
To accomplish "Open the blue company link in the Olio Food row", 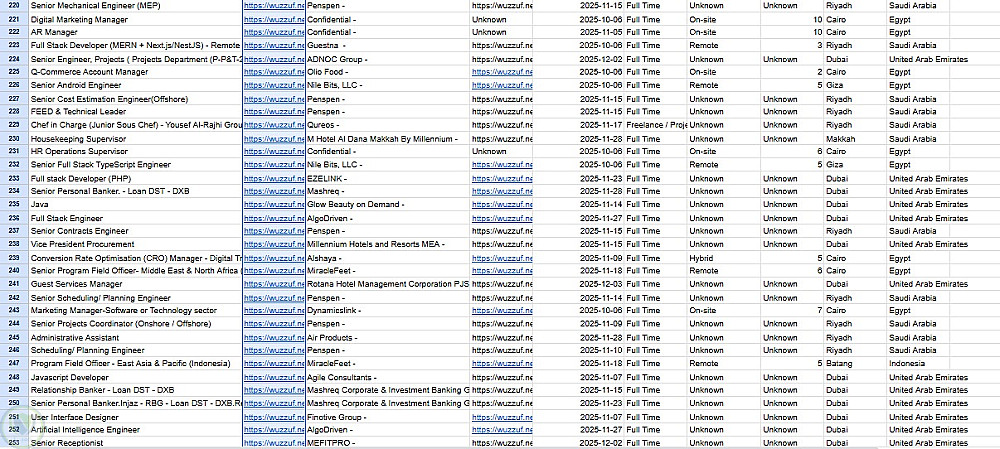I will pyautogui.click(x=501, y=72).
